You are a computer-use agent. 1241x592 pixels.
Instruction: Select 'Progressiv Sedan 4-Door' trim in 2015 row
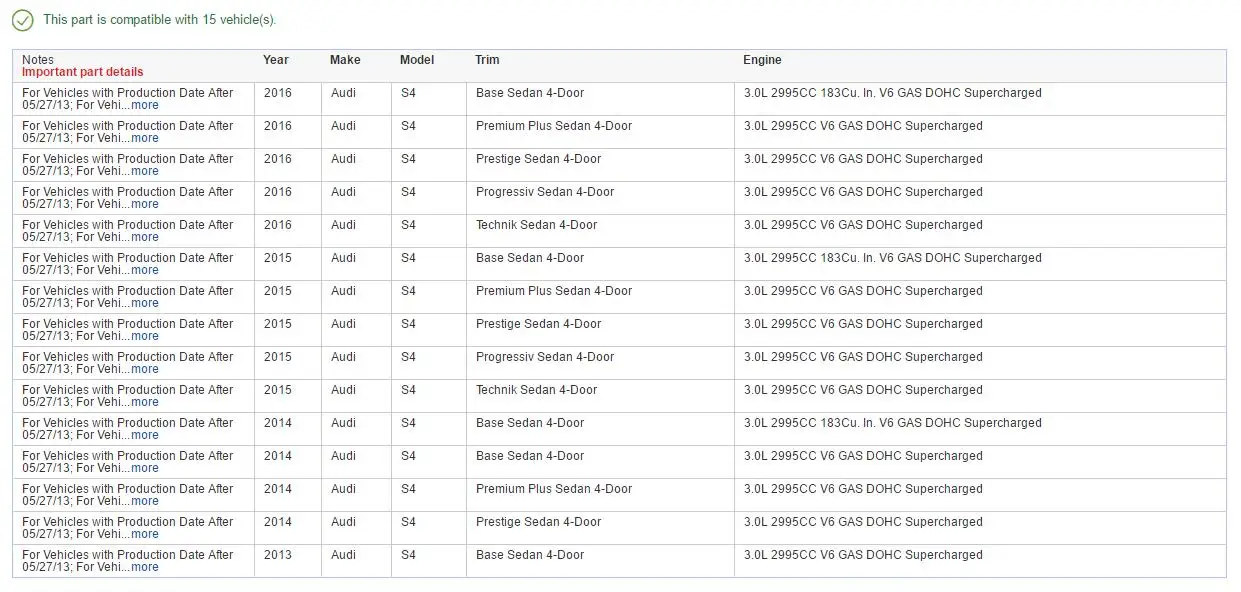pos(545,357)
